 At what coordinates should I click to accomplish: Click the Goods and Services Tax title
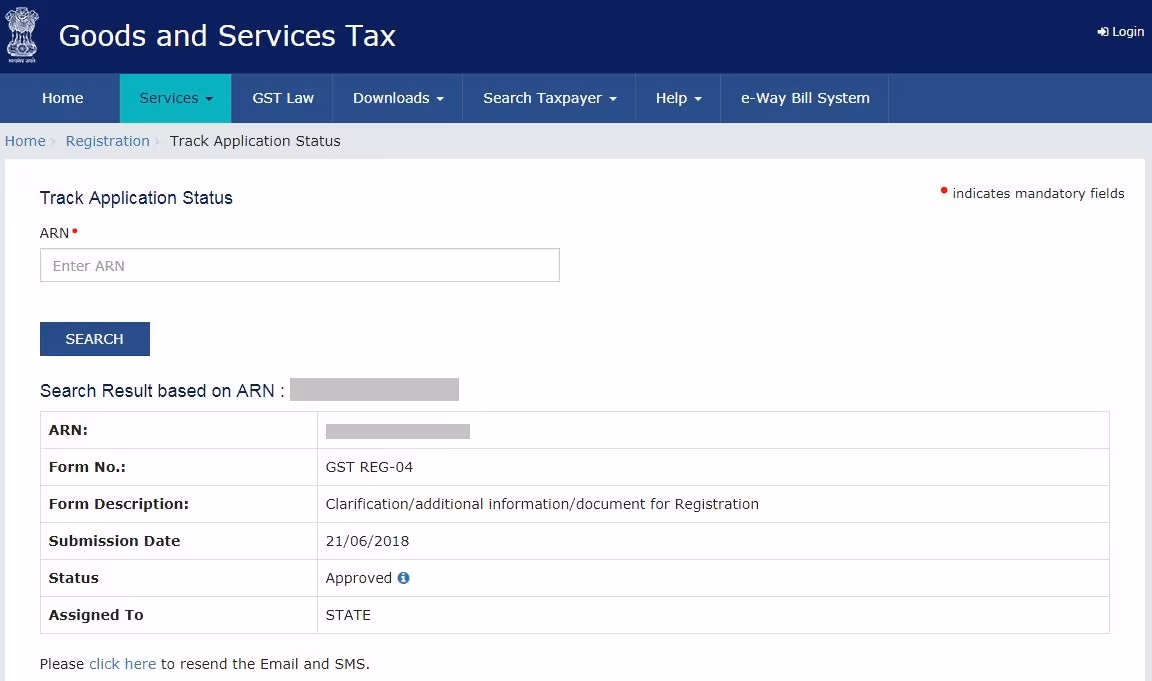pos(227,35)
